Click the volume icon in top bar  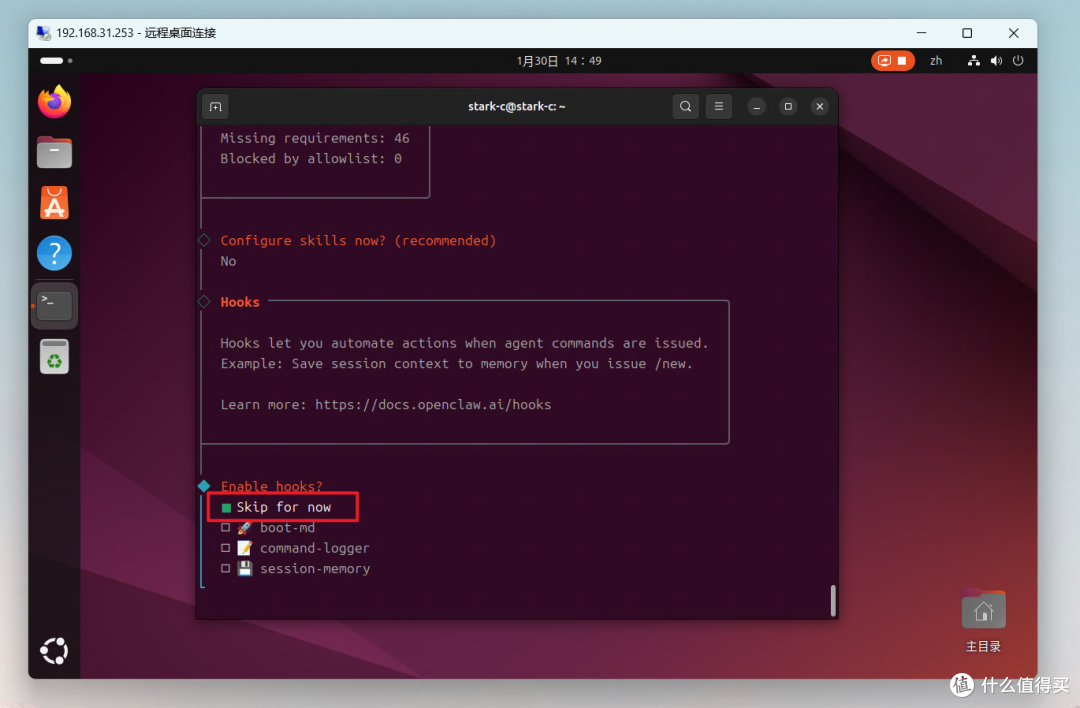[x=996, y=61]
